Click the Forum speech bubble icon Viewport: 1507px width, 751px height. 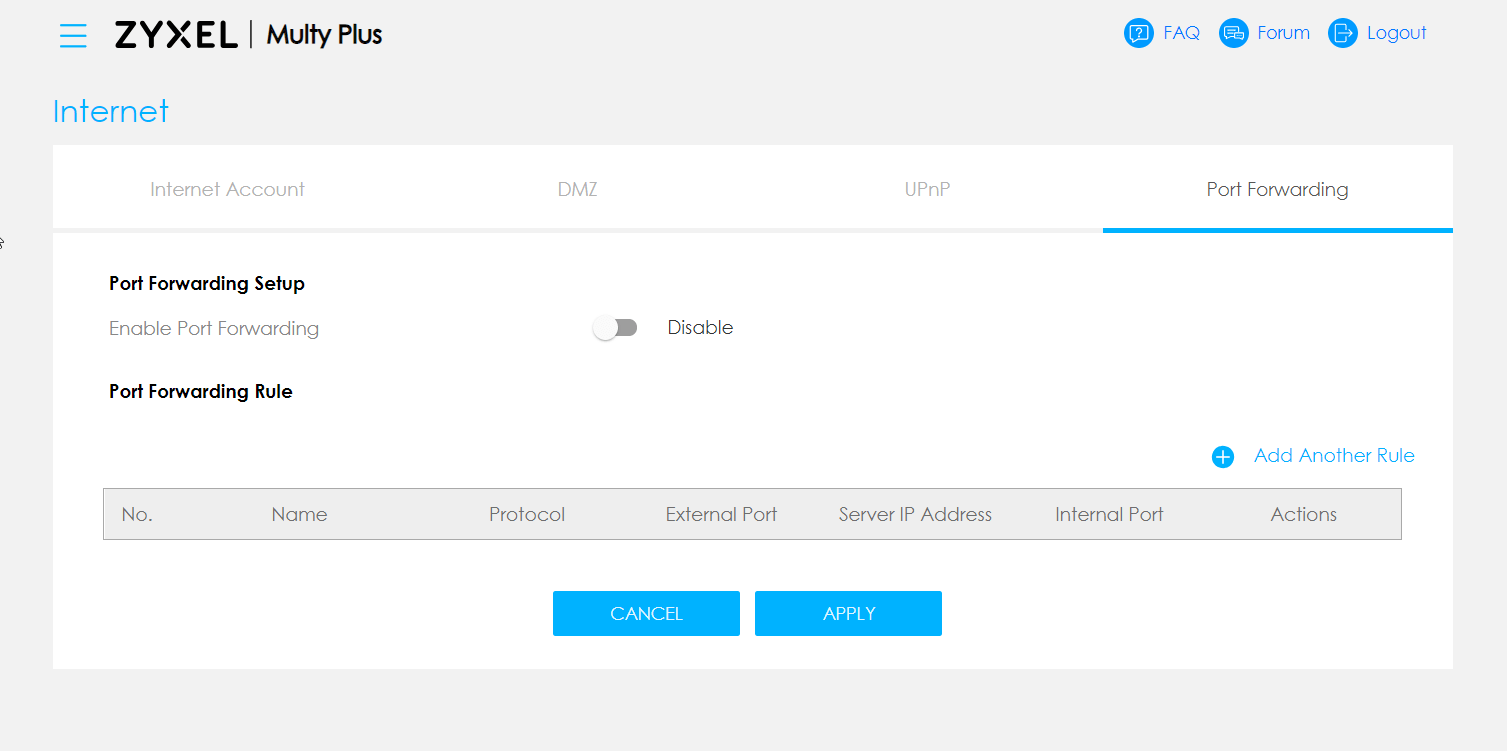point(1233,33)
